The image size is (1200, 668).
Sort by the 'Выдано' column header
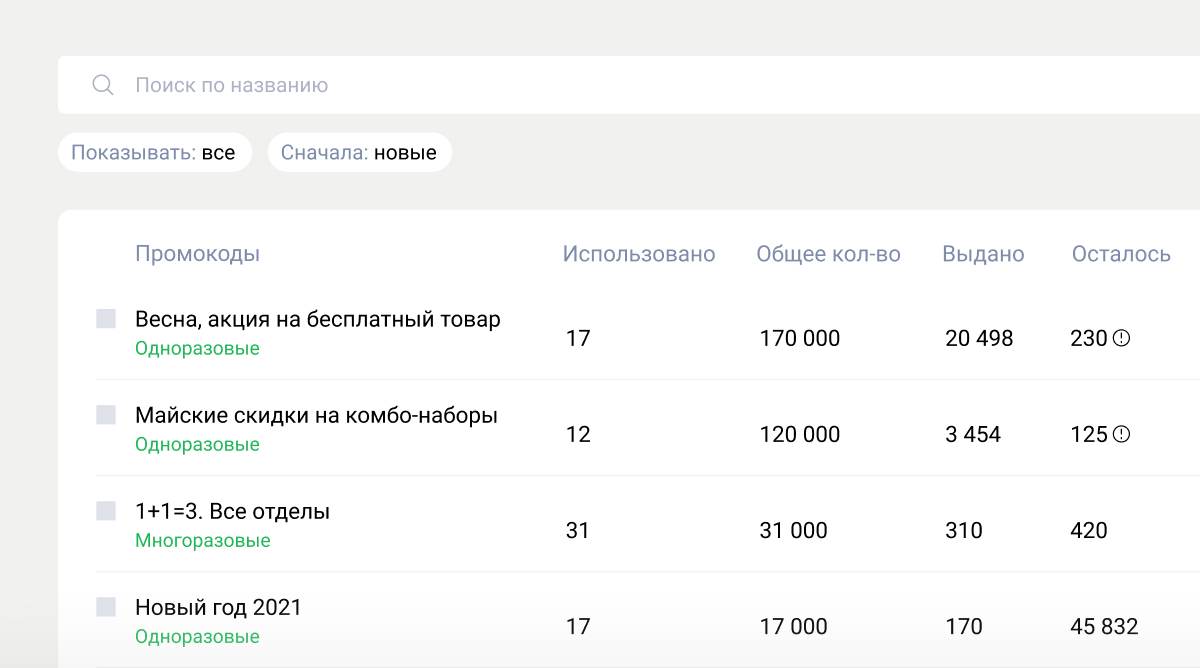983,254
